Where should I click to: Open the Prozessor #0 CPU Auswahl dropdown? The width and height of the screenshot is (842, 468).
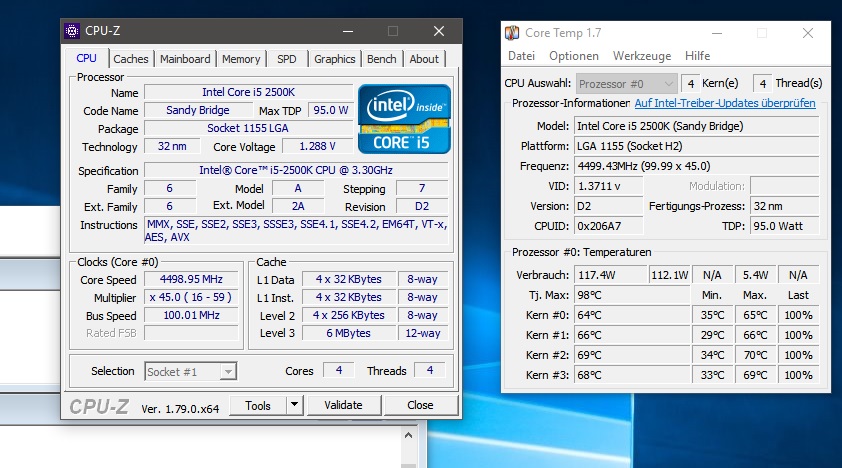[x=626, y=84]
